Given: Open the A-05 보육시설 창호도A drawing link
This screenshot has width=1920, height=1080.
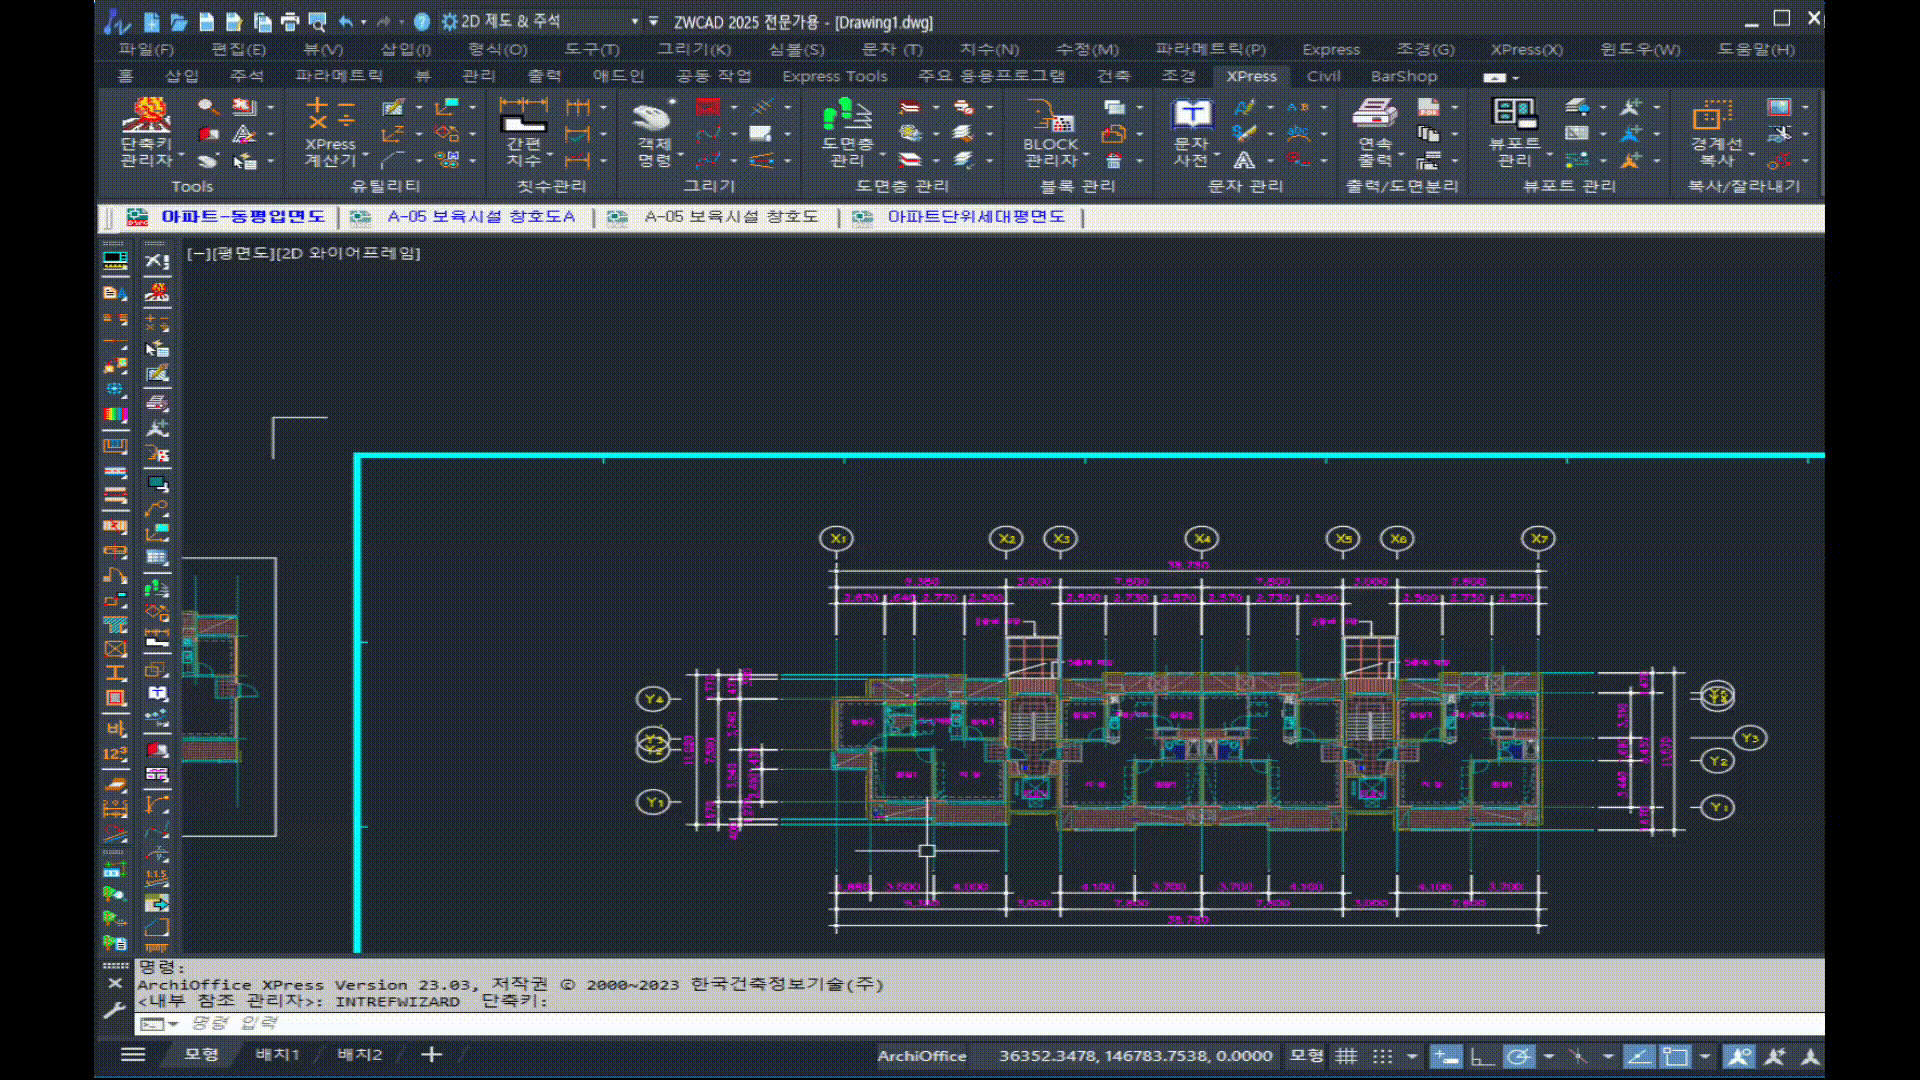Looking at the screenshot, I should (481, 217).
